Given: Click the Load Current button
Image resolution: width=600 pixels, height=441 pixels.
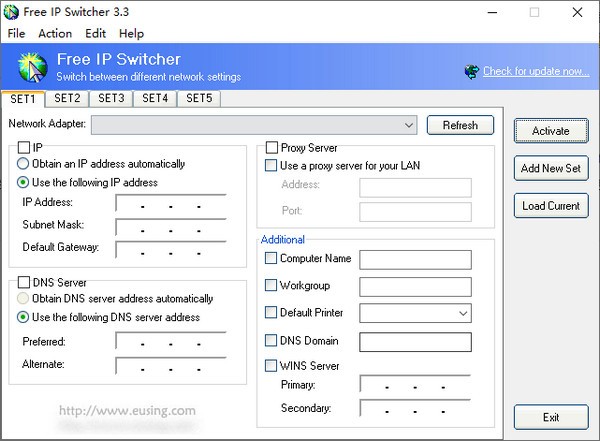Looking at the screenshot, I should [x=551, y=206].
